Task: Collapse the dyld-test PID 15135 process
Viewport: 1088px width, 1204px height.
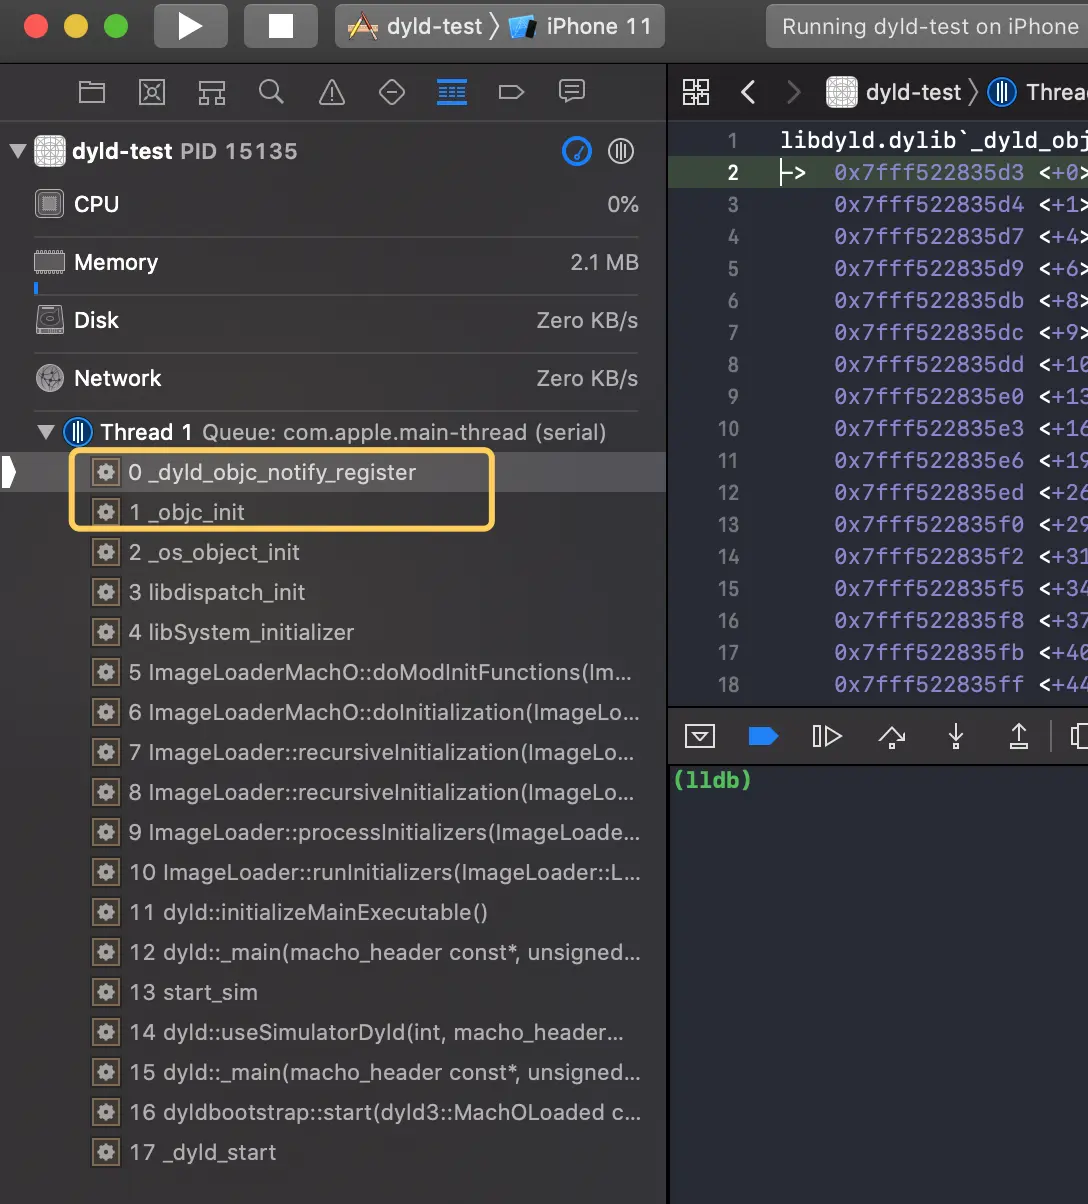Action: tap(18, 152)
